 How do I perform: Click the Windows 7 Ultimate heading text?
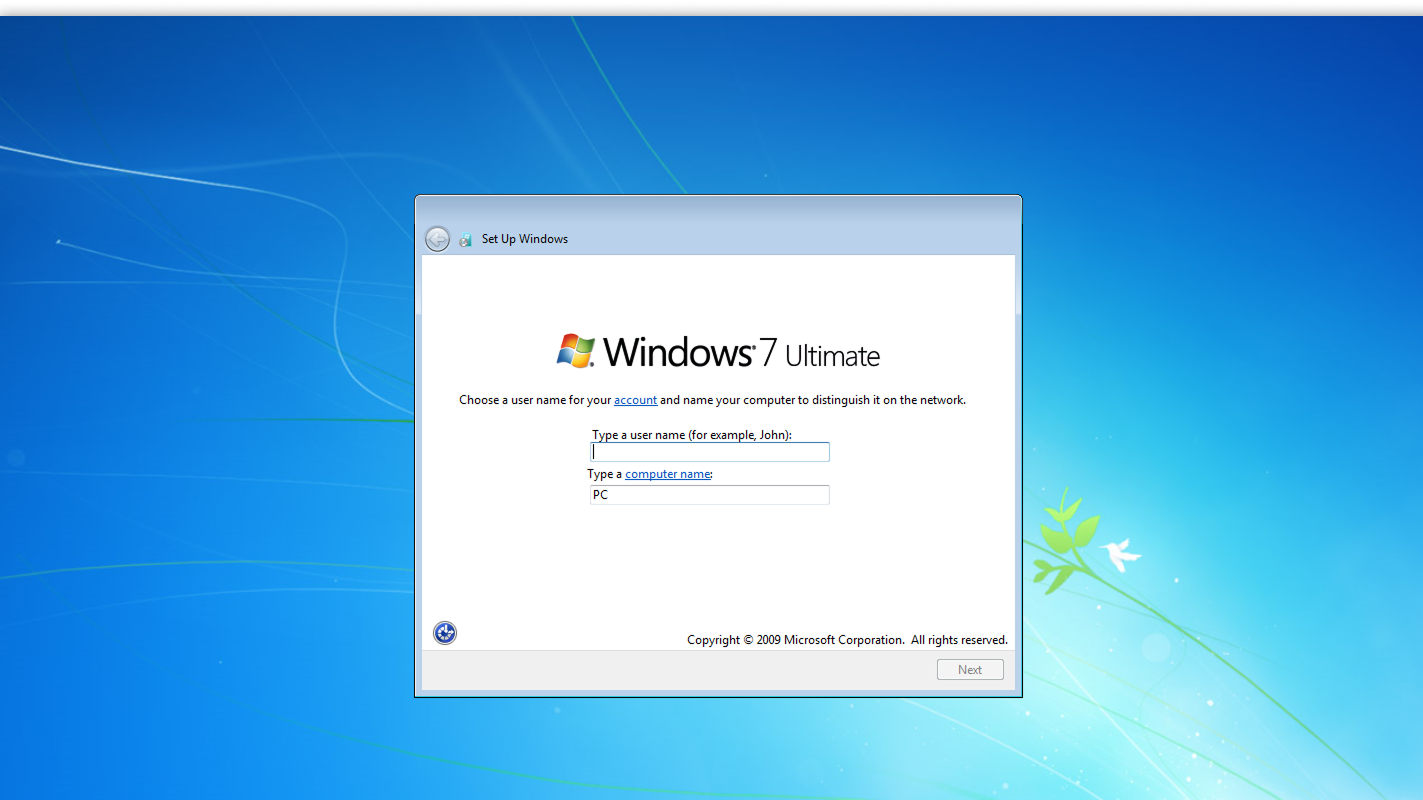(x=741, y=353)
